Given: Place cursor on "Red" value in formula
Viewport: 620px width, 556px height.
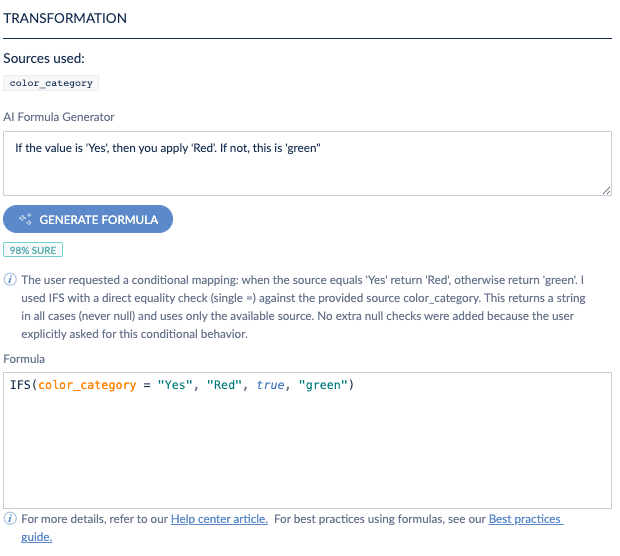Looking at the screenshot, I should click(226, 386).
